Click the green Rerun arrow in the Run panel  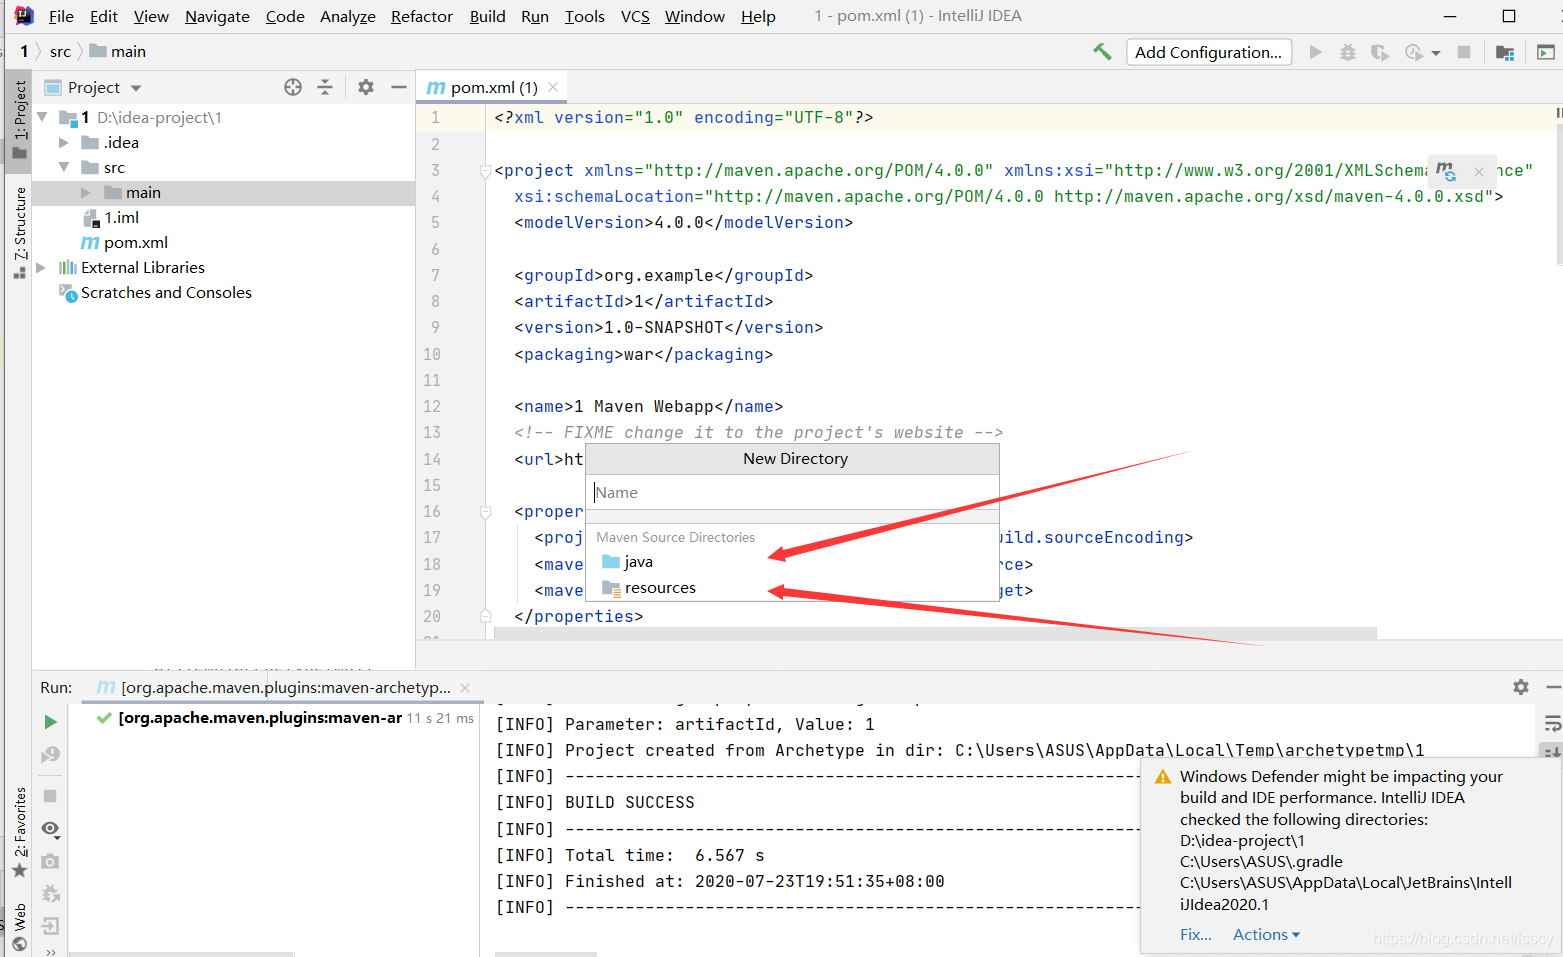point(50,722)
